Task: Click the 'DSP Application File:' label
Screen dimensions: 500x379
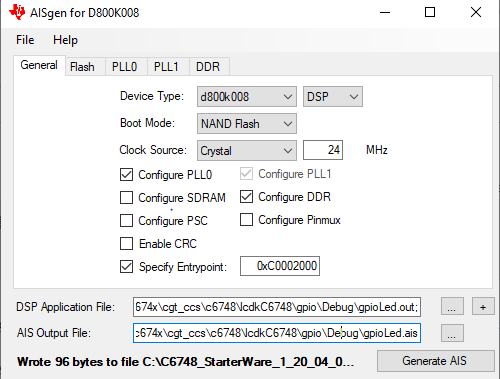Action: coord(65,307)
